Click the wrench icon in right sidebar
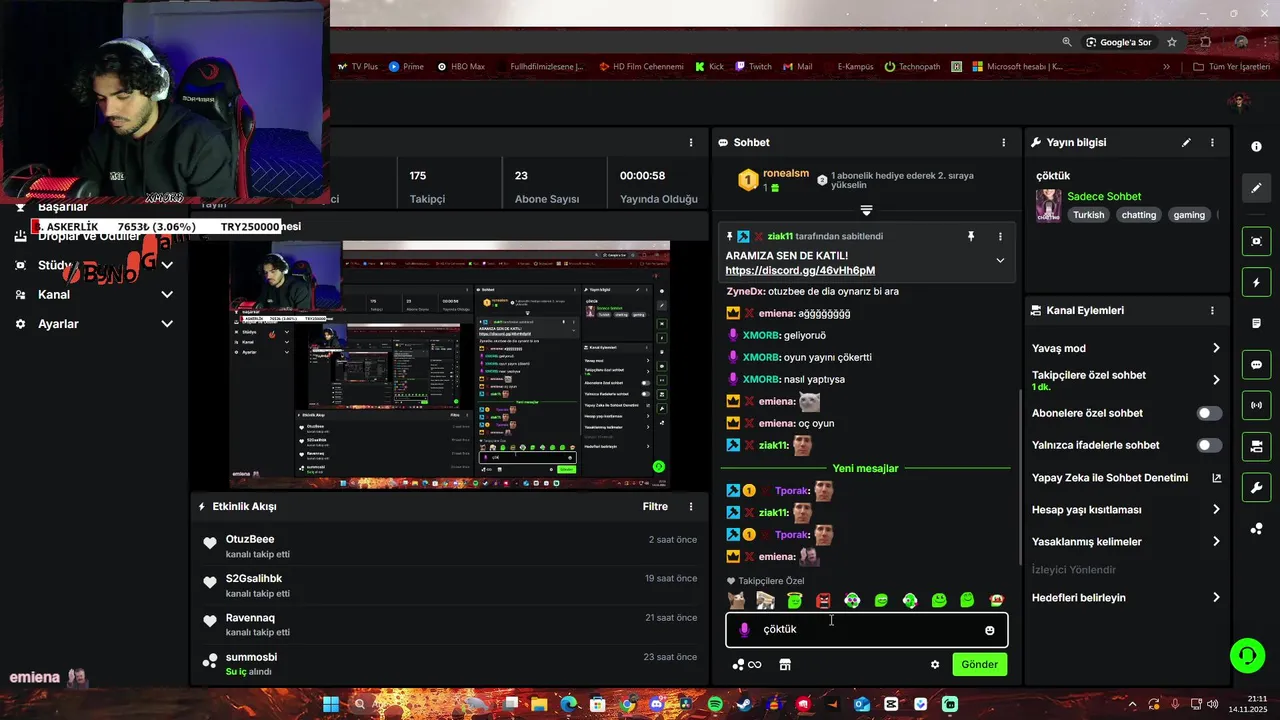Viewport: 1280px width, 720px height. click(x=1256, y=488)
